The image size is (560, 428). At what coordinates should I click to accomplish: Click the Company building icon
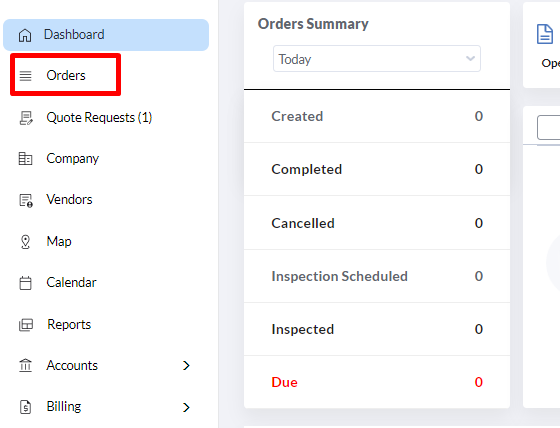(25, 159)
